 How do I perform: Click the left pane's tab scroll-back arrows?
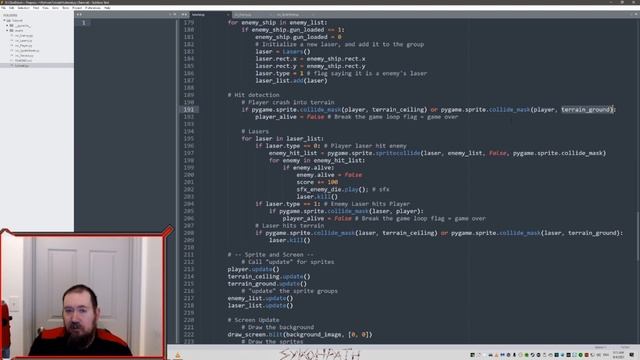(x=79, y=14)
